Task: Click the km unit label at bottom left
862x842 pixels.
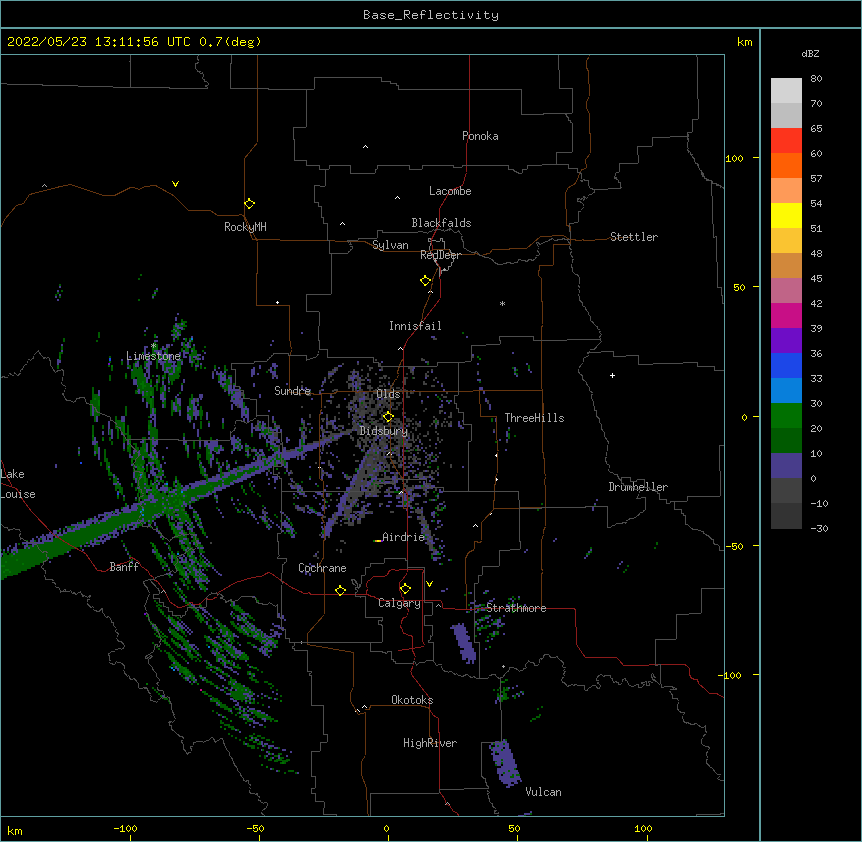Action: point(15,831)
